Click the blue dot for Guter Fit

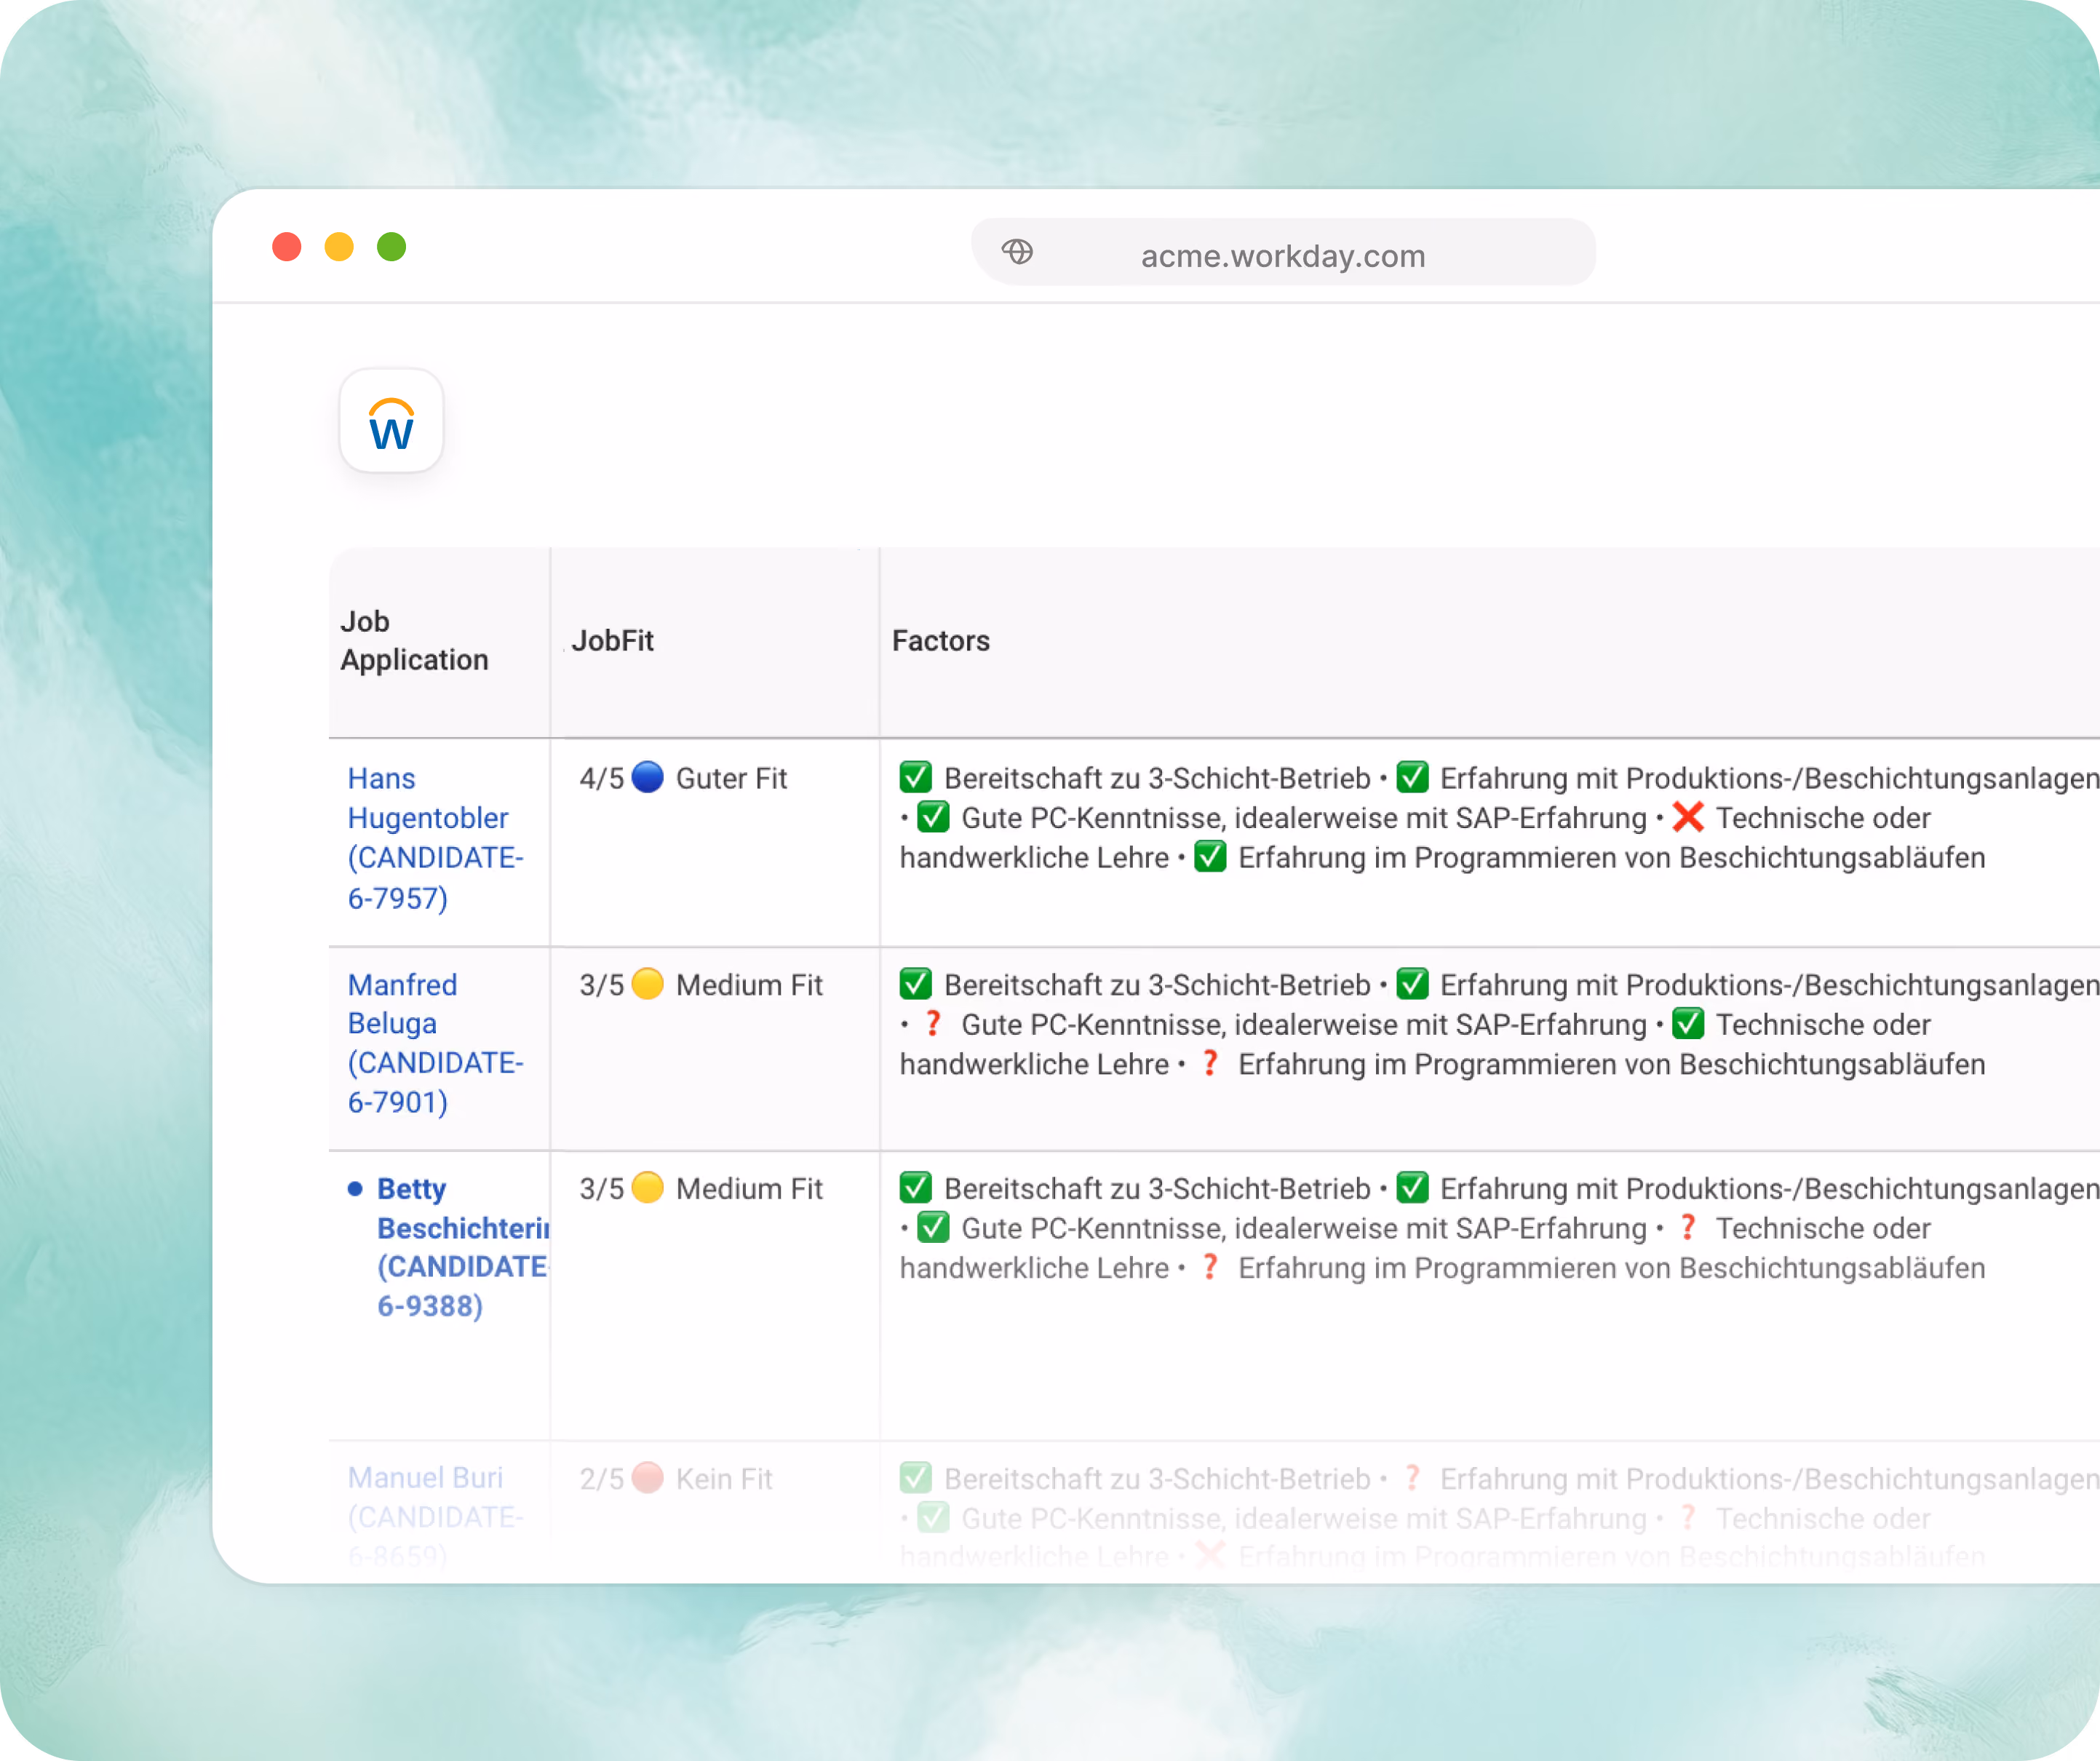pos(648,777)
